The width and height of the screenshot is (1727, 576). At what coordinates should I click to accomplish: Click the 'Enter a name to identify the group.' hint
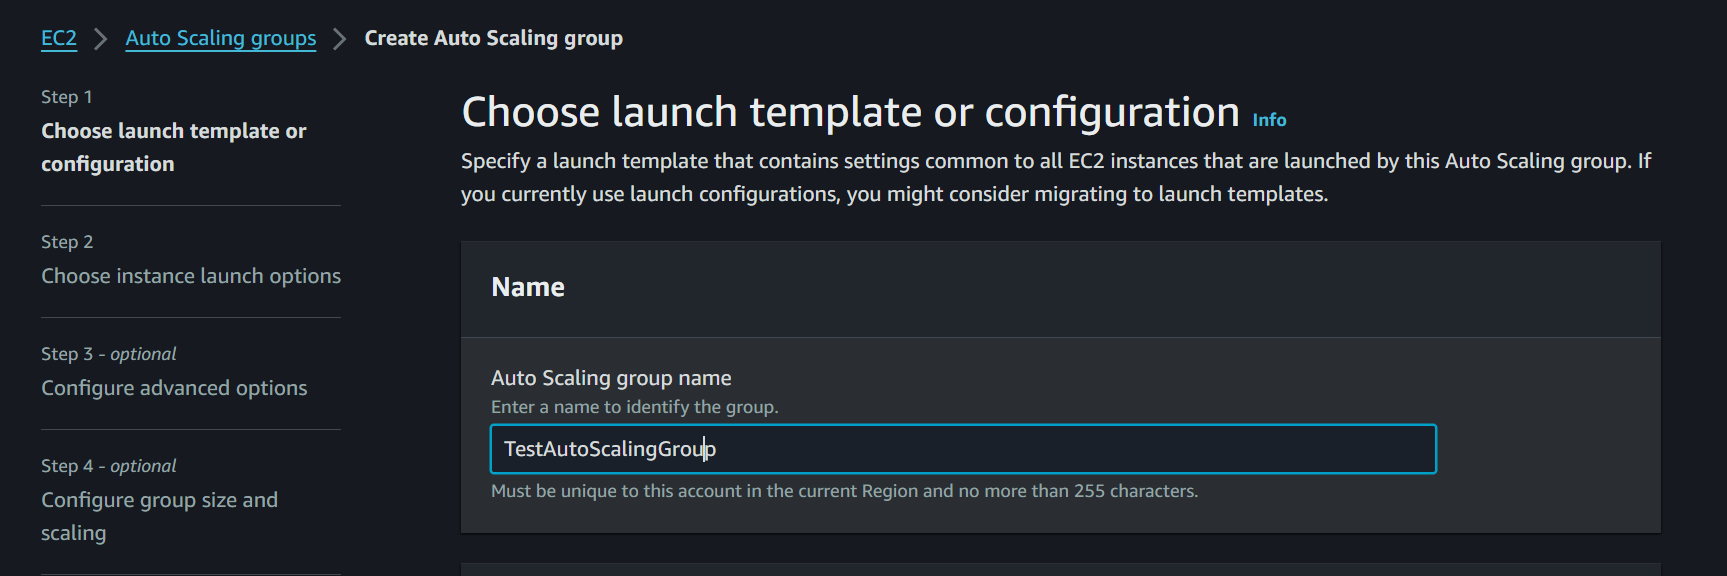pos(634,407)
